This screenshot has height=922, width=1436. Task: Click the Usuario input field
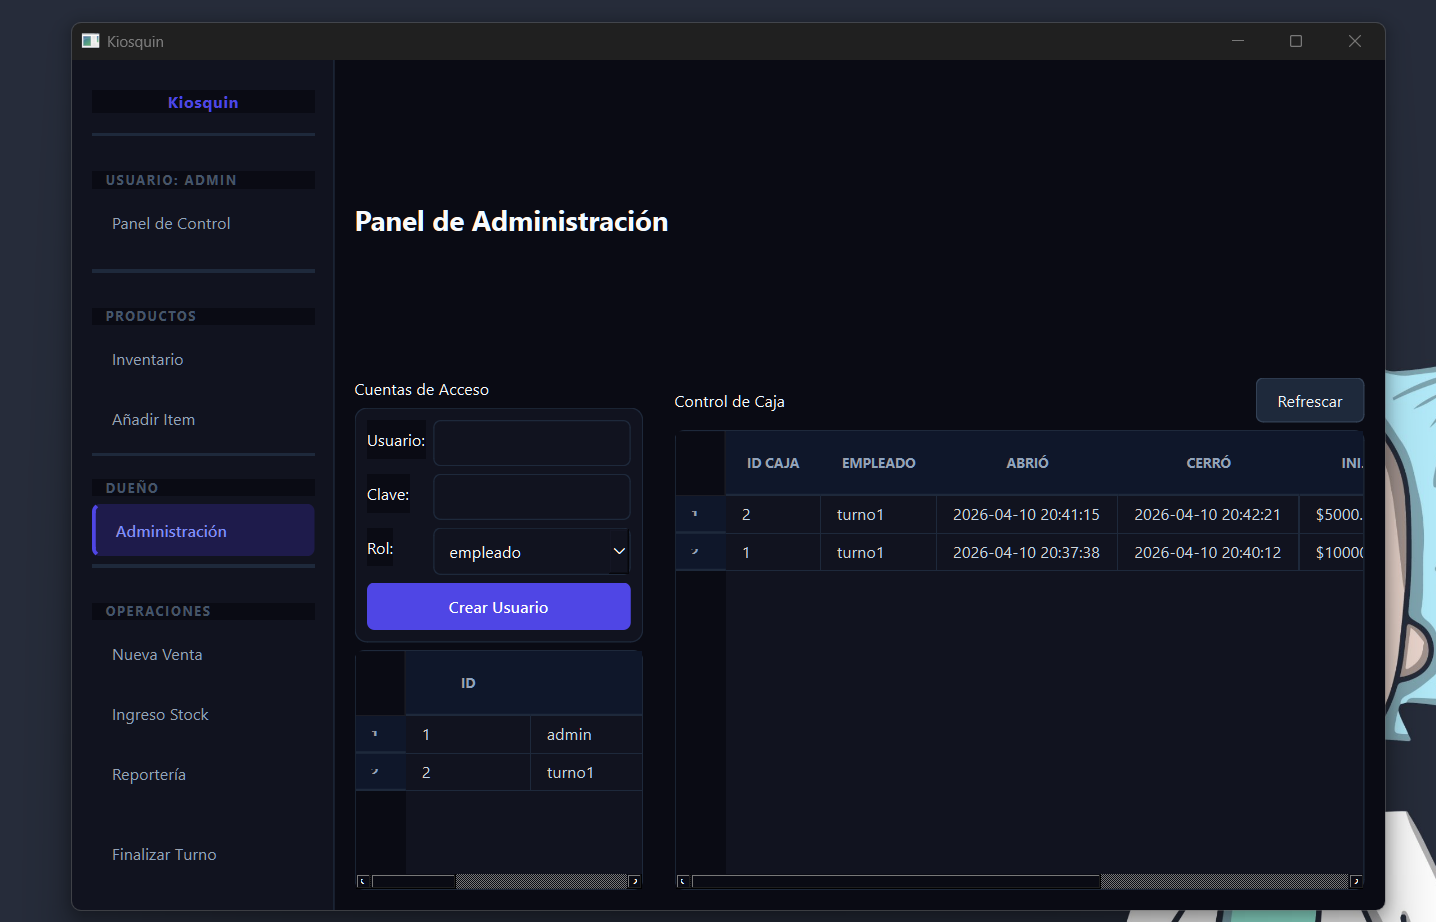click(531, 442)
